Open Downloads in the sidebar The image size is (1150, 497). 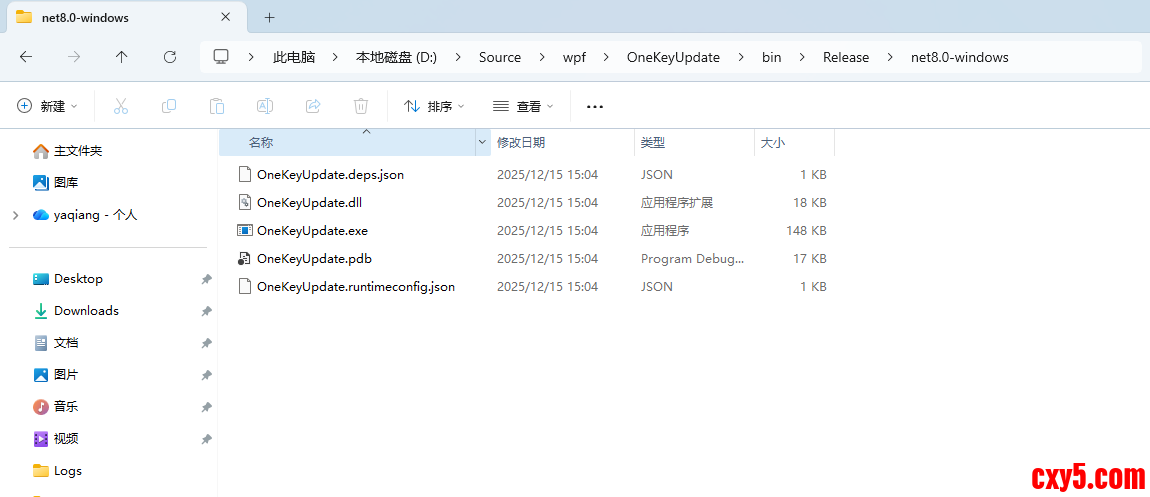coord(76,311)
